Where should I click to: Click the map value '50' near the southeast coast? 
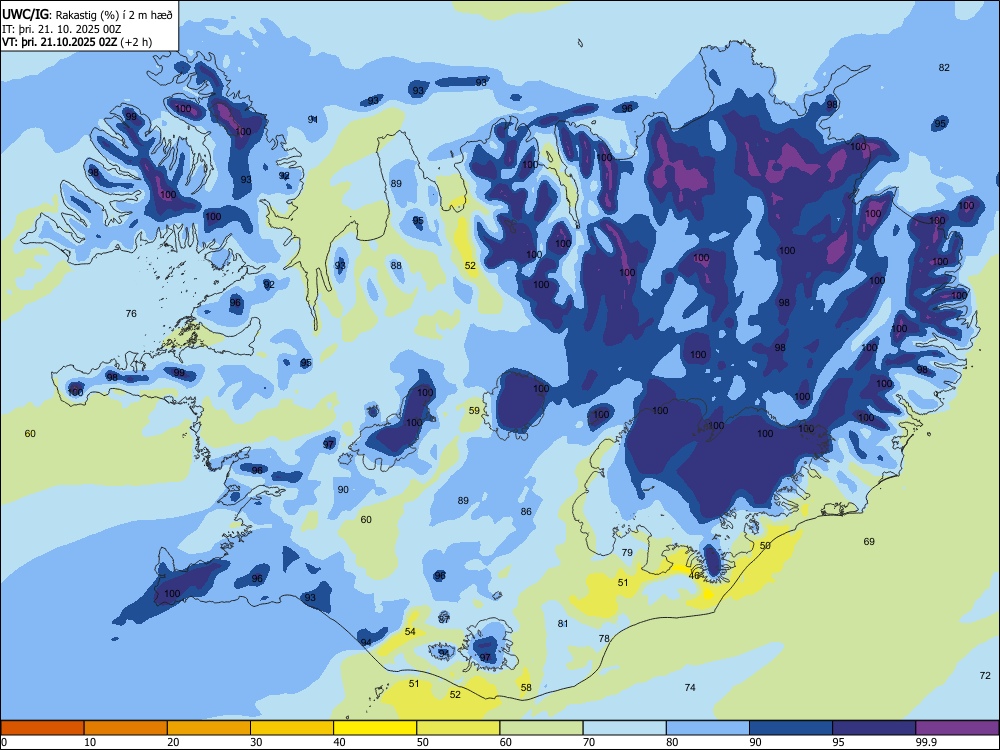point(765,546)
